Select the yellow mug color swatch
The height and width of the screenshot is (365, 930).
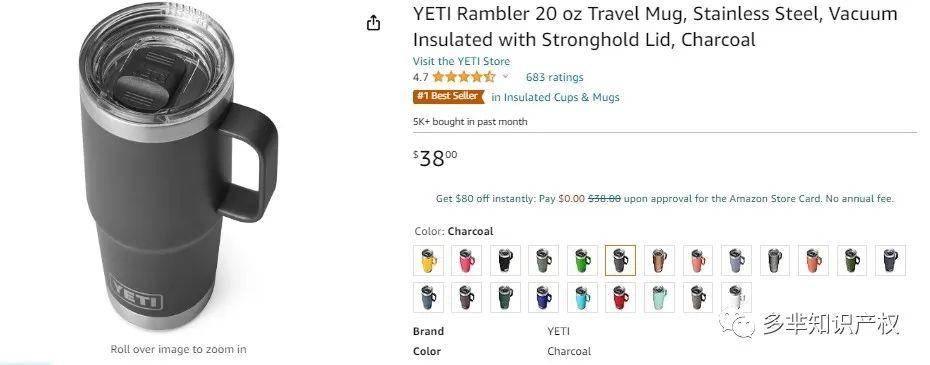point(428,261)
